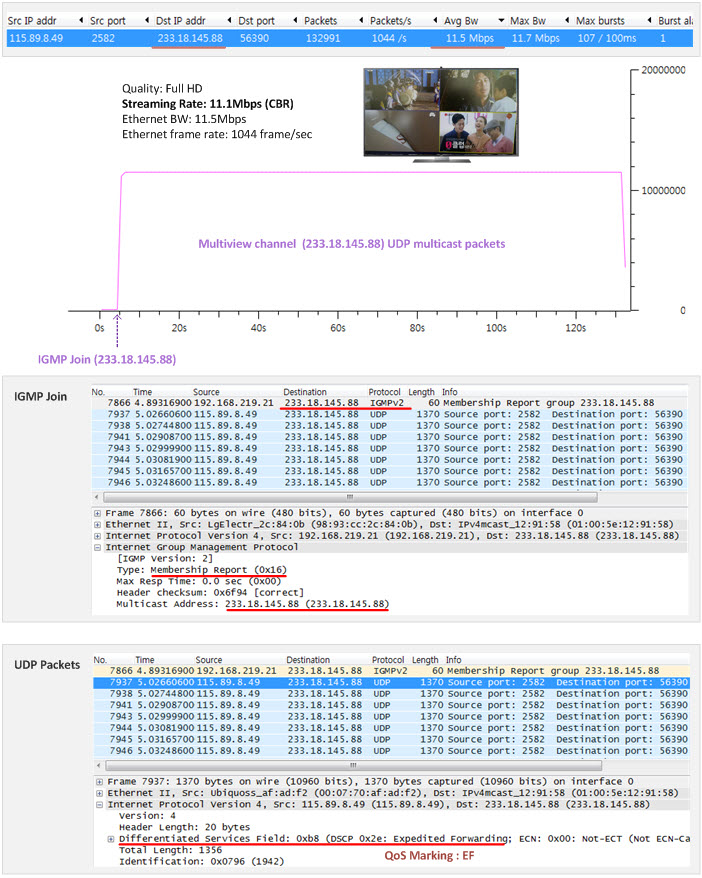This screenshot has height=878, width=702.
Task: Select Header checksum: 0x6f94 [correct] line
Action: (210, 592)
